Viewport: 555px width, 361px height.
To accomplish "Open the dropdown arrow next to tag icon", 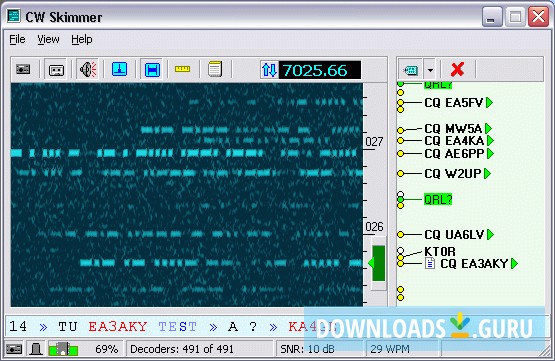I will tap(430, 70).
